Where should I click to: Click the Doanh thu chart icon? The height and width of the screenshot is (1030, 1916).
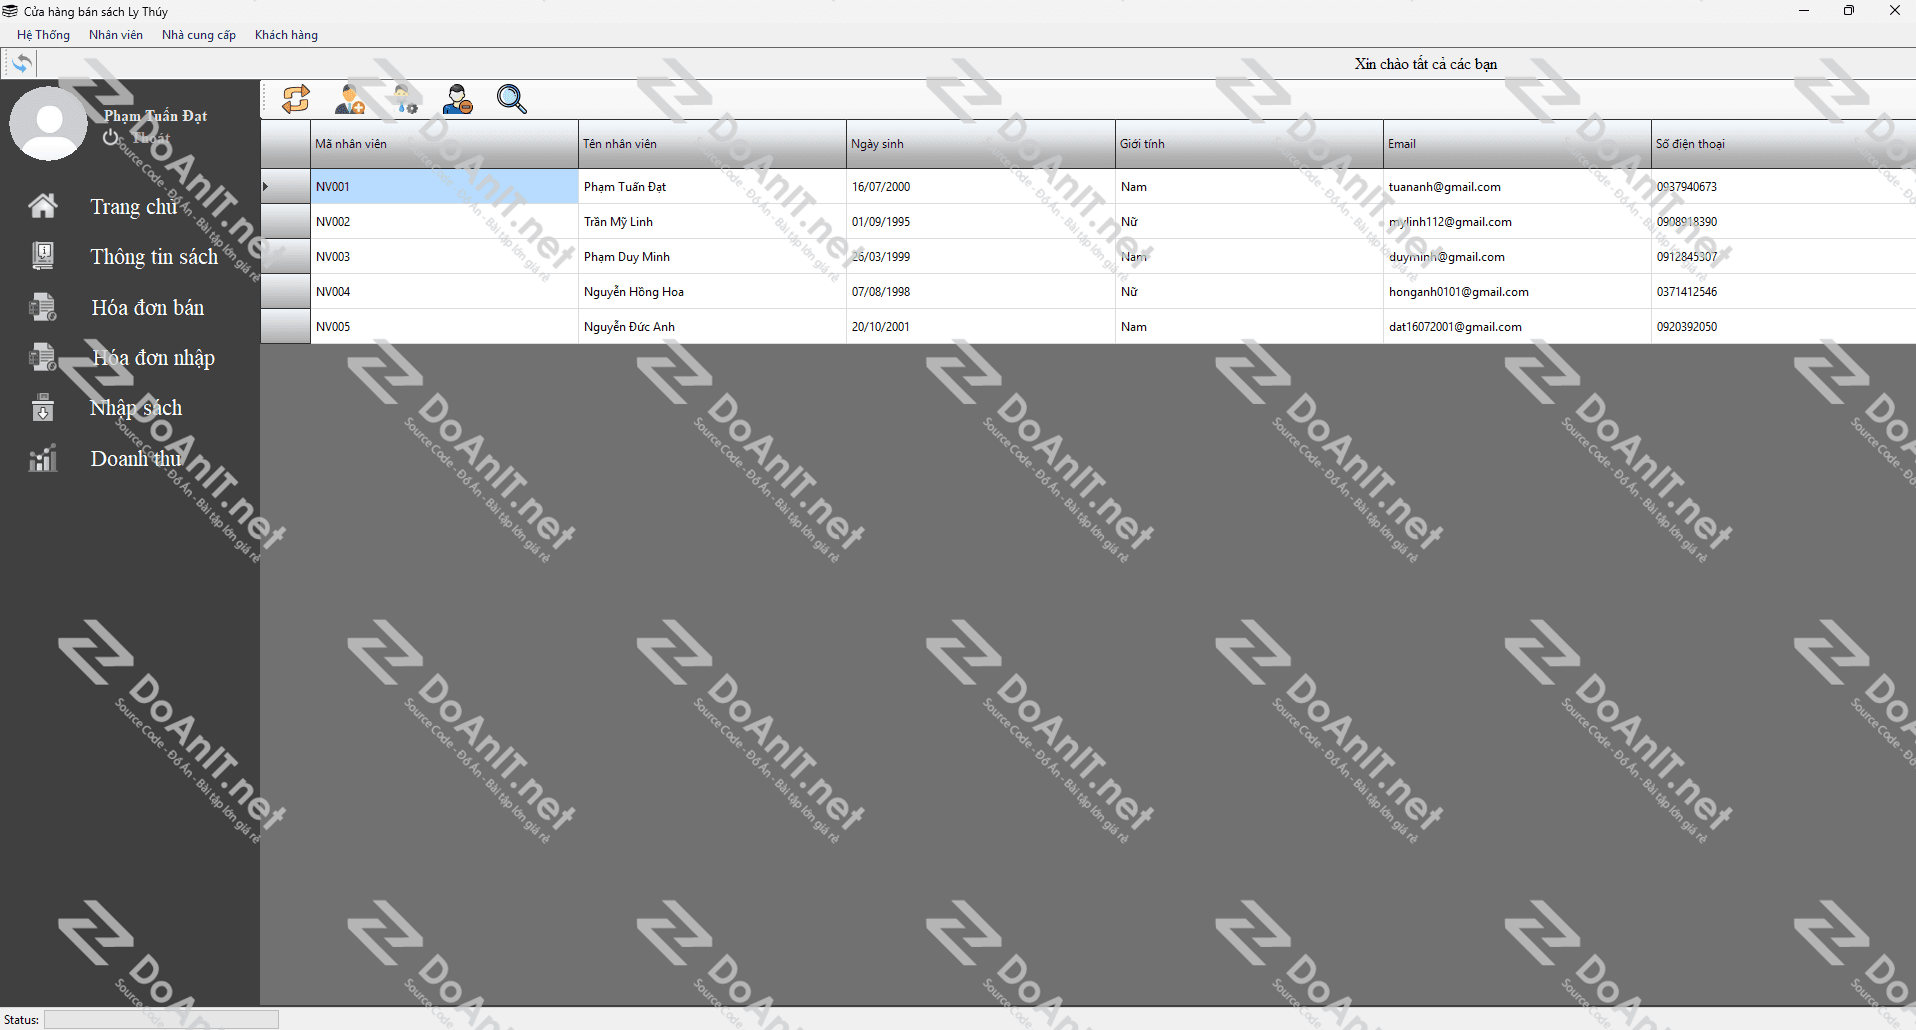point(42,458)
